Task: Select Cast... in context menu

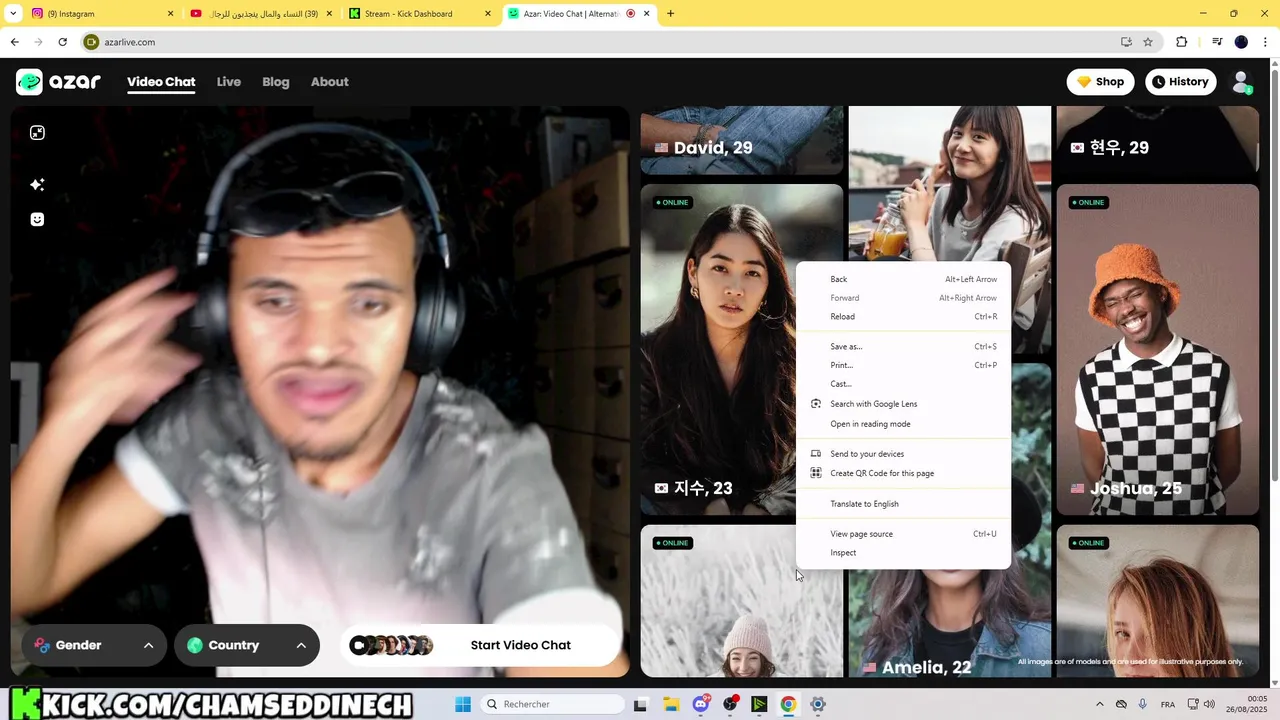Action: [x=903, y=384]
